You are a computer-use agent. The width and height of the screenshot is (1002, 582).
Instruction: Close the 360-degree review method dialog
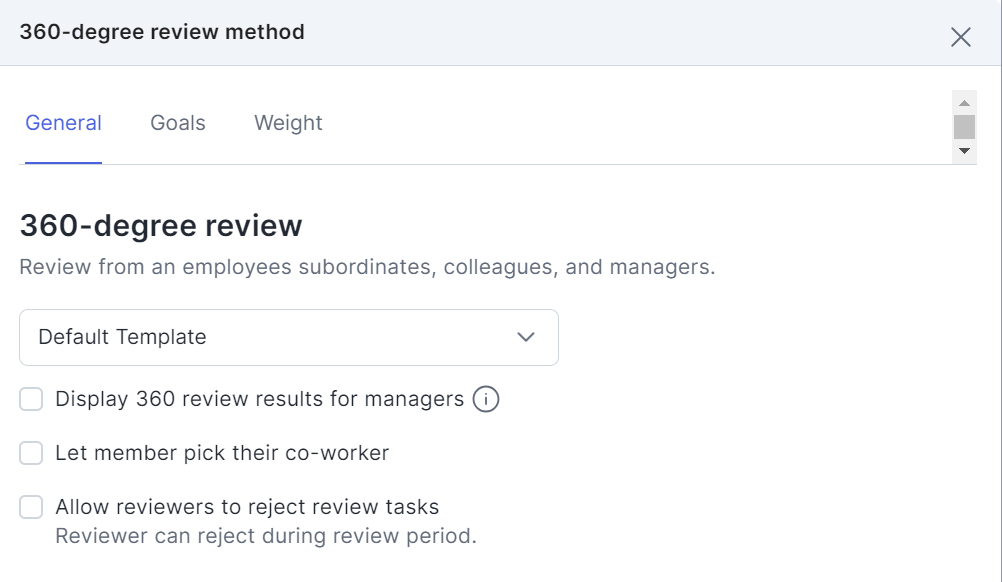(960, 37)
